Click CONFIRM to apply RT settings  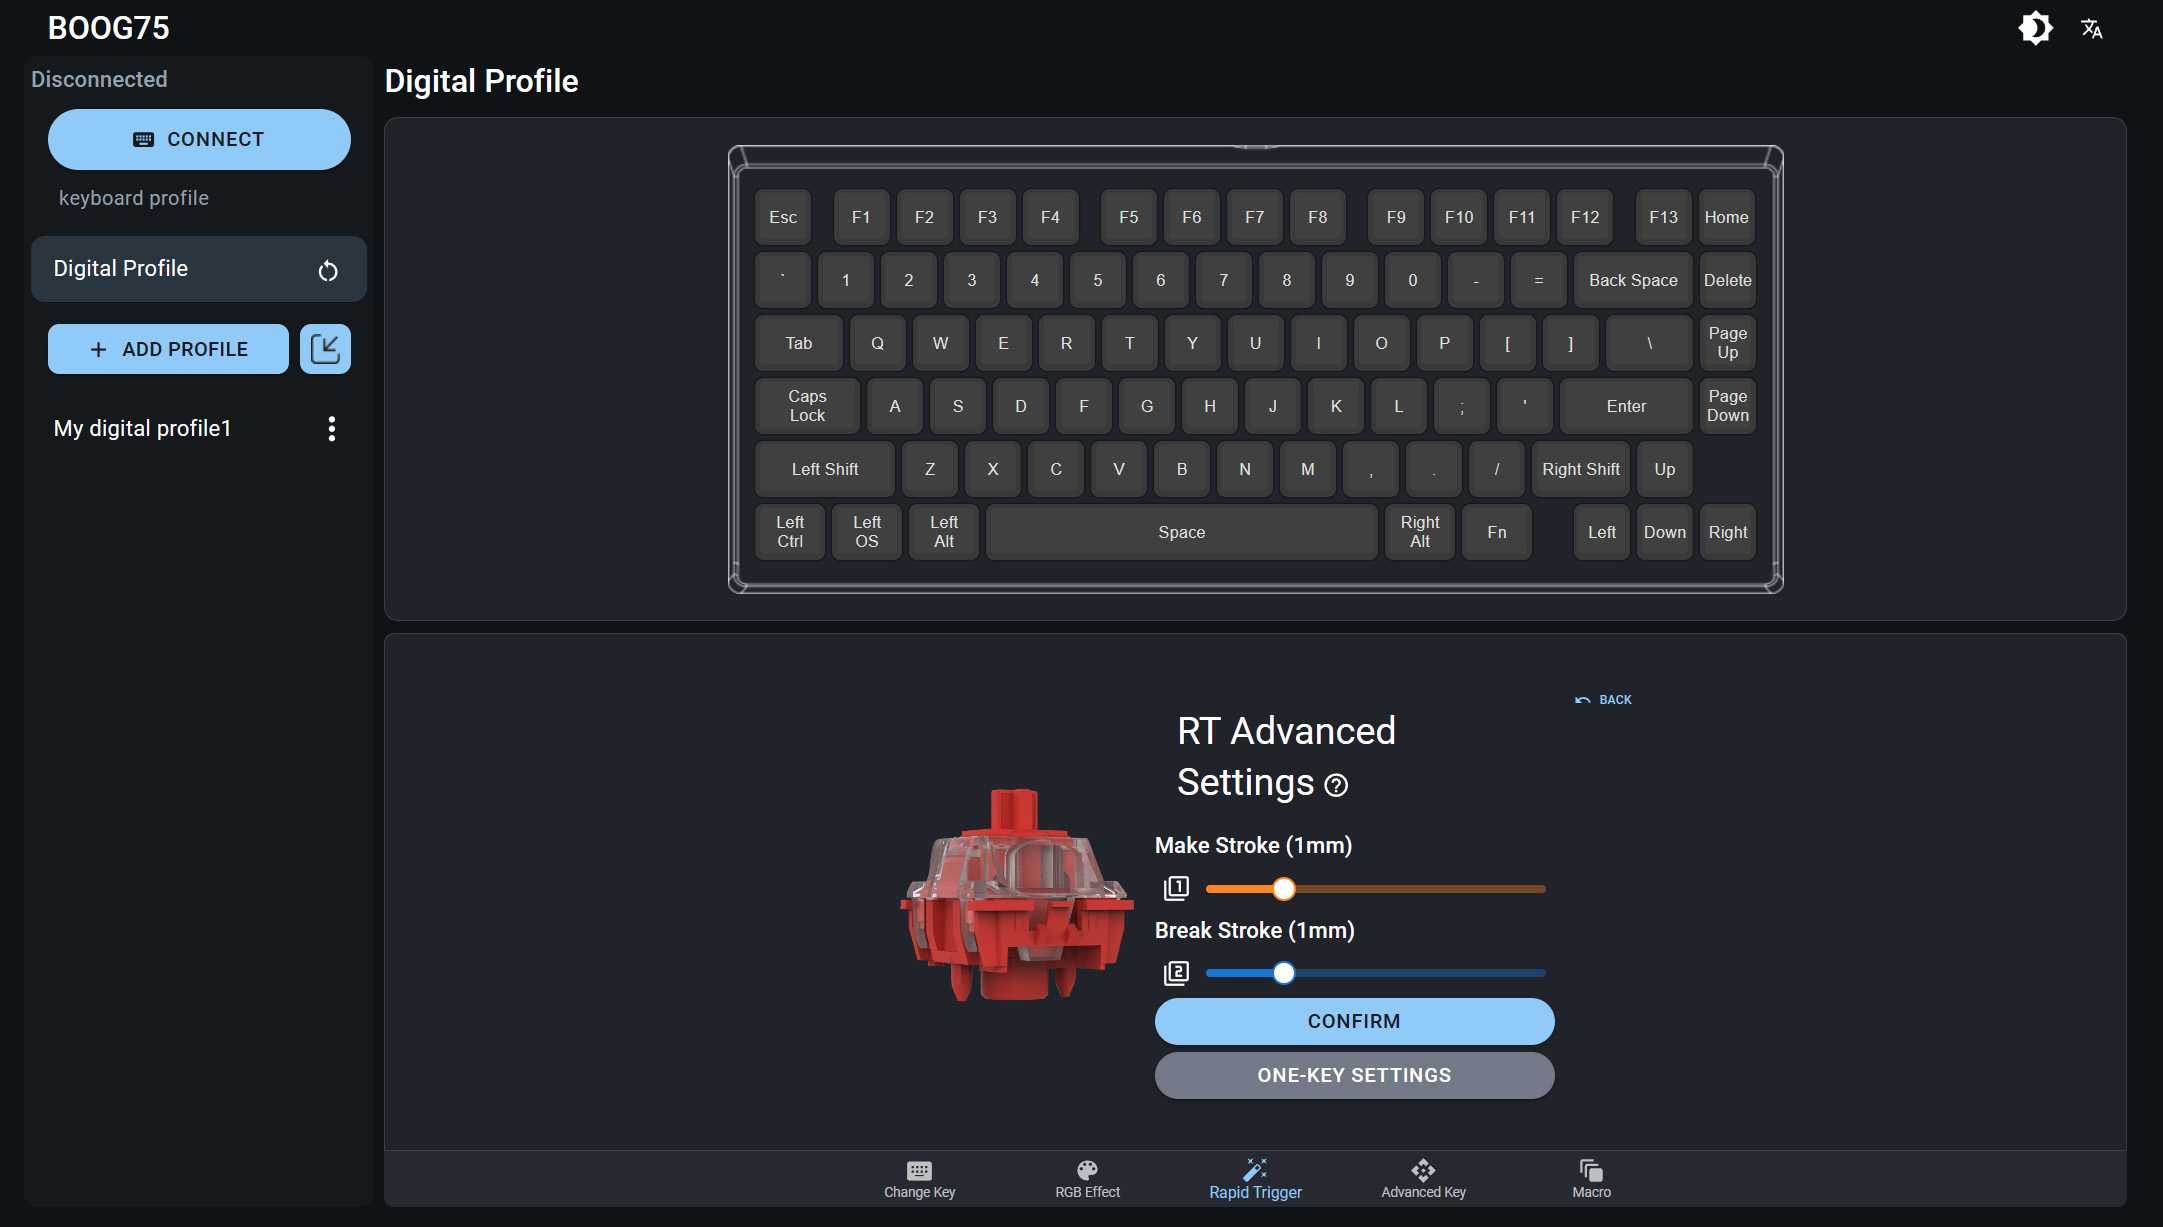point(1353,1021)
